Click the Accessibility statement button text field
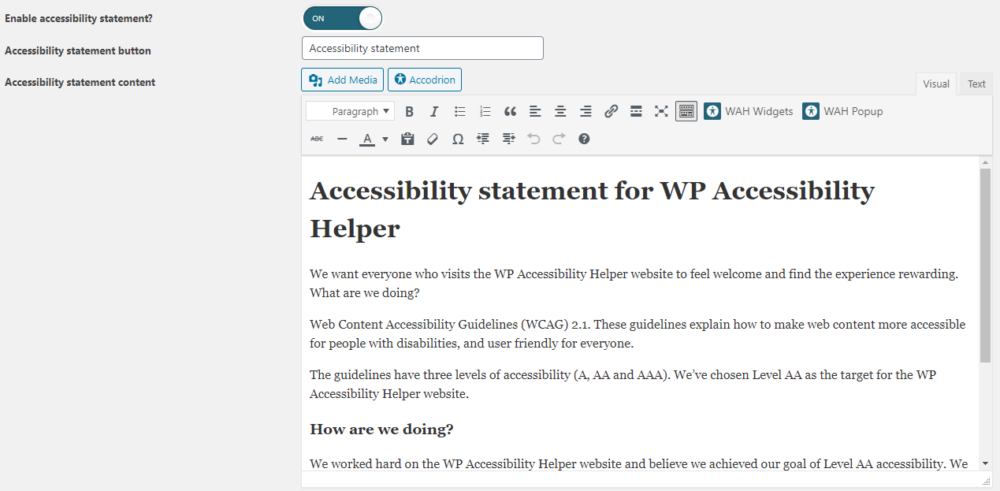Viewport: 1000px width, 491px height. pyautogui.click(x=422, y=48)
